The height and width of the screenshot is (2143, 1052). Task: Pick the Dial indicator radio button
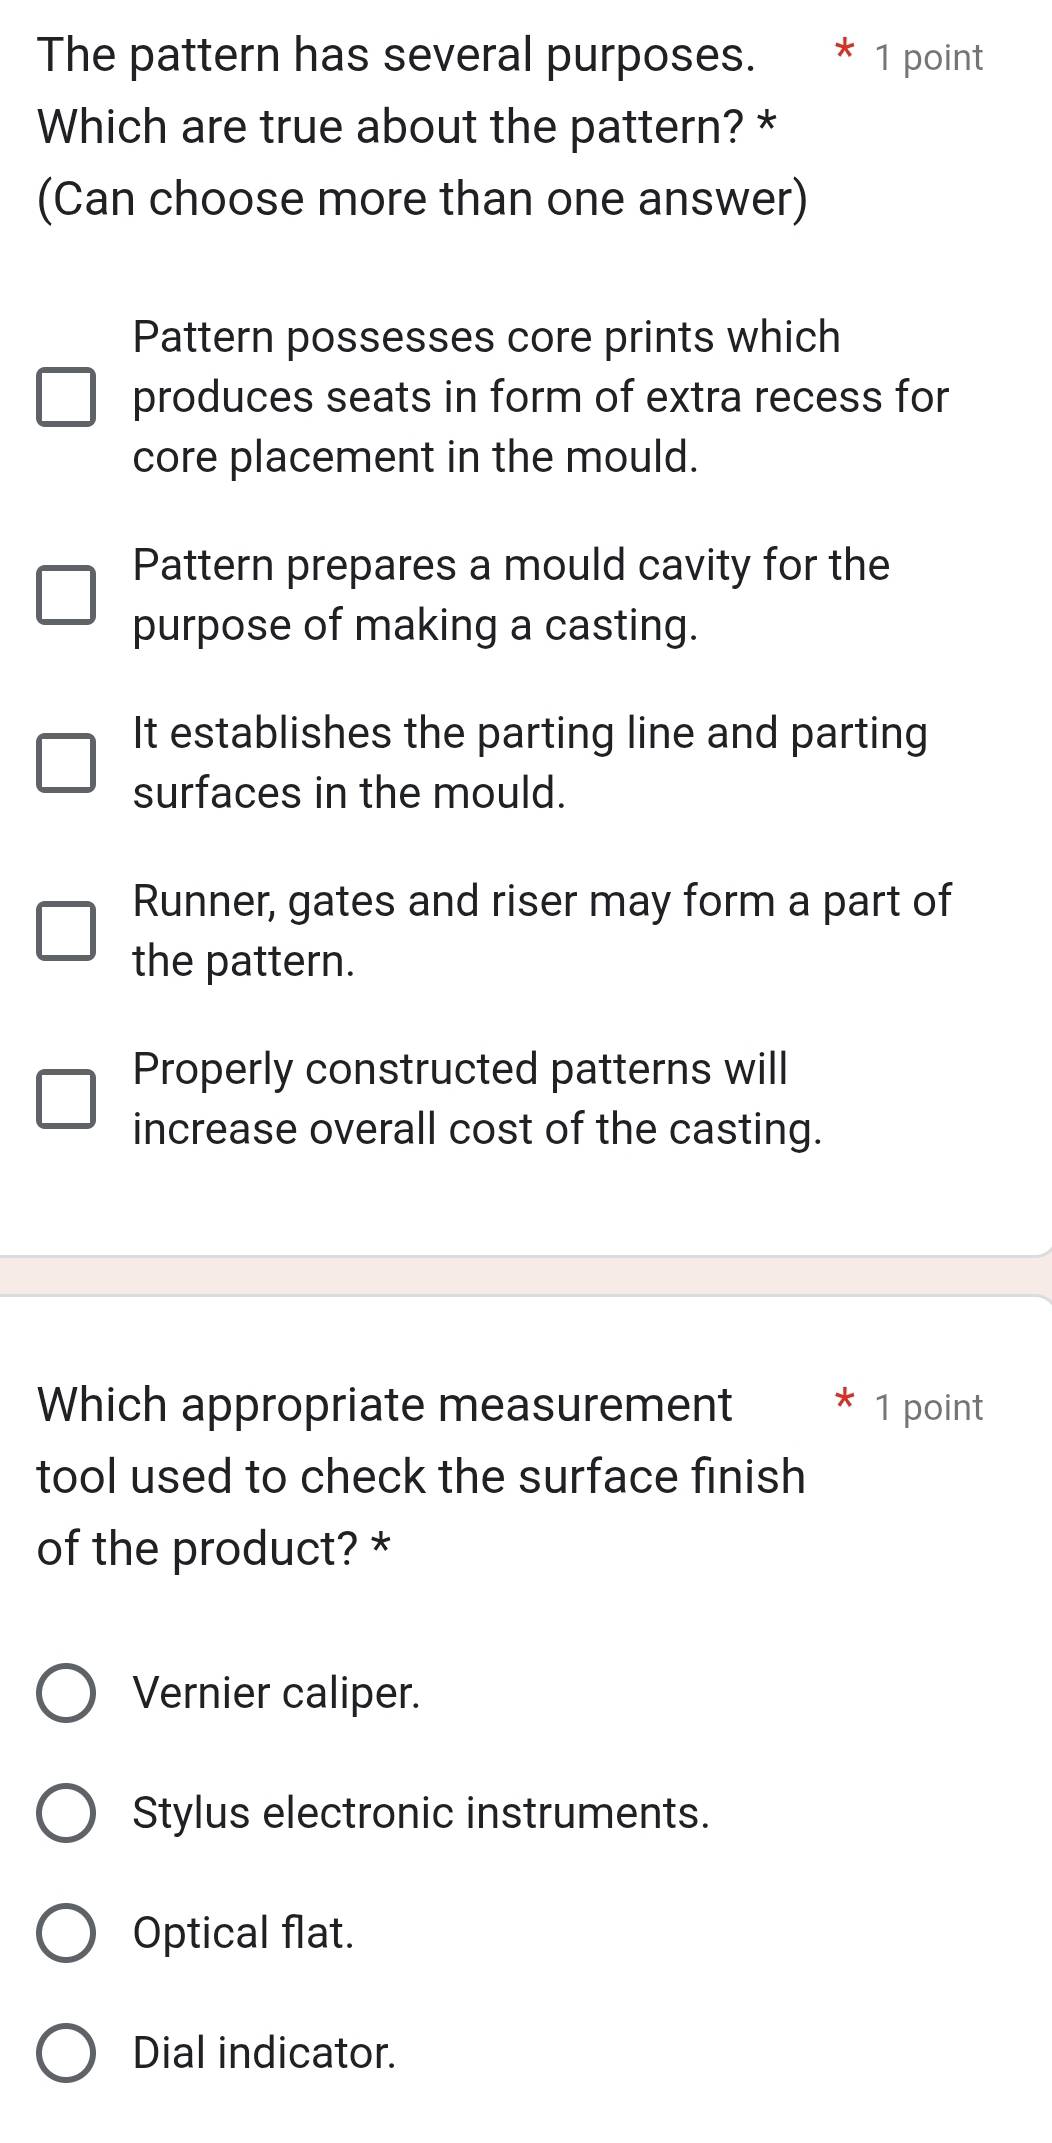click(66, 2053)
